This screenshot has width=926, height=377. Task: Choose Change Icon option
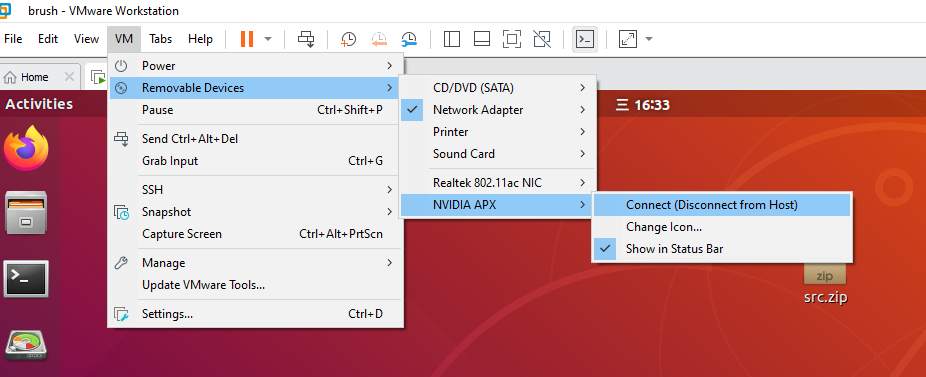[722, 227]
